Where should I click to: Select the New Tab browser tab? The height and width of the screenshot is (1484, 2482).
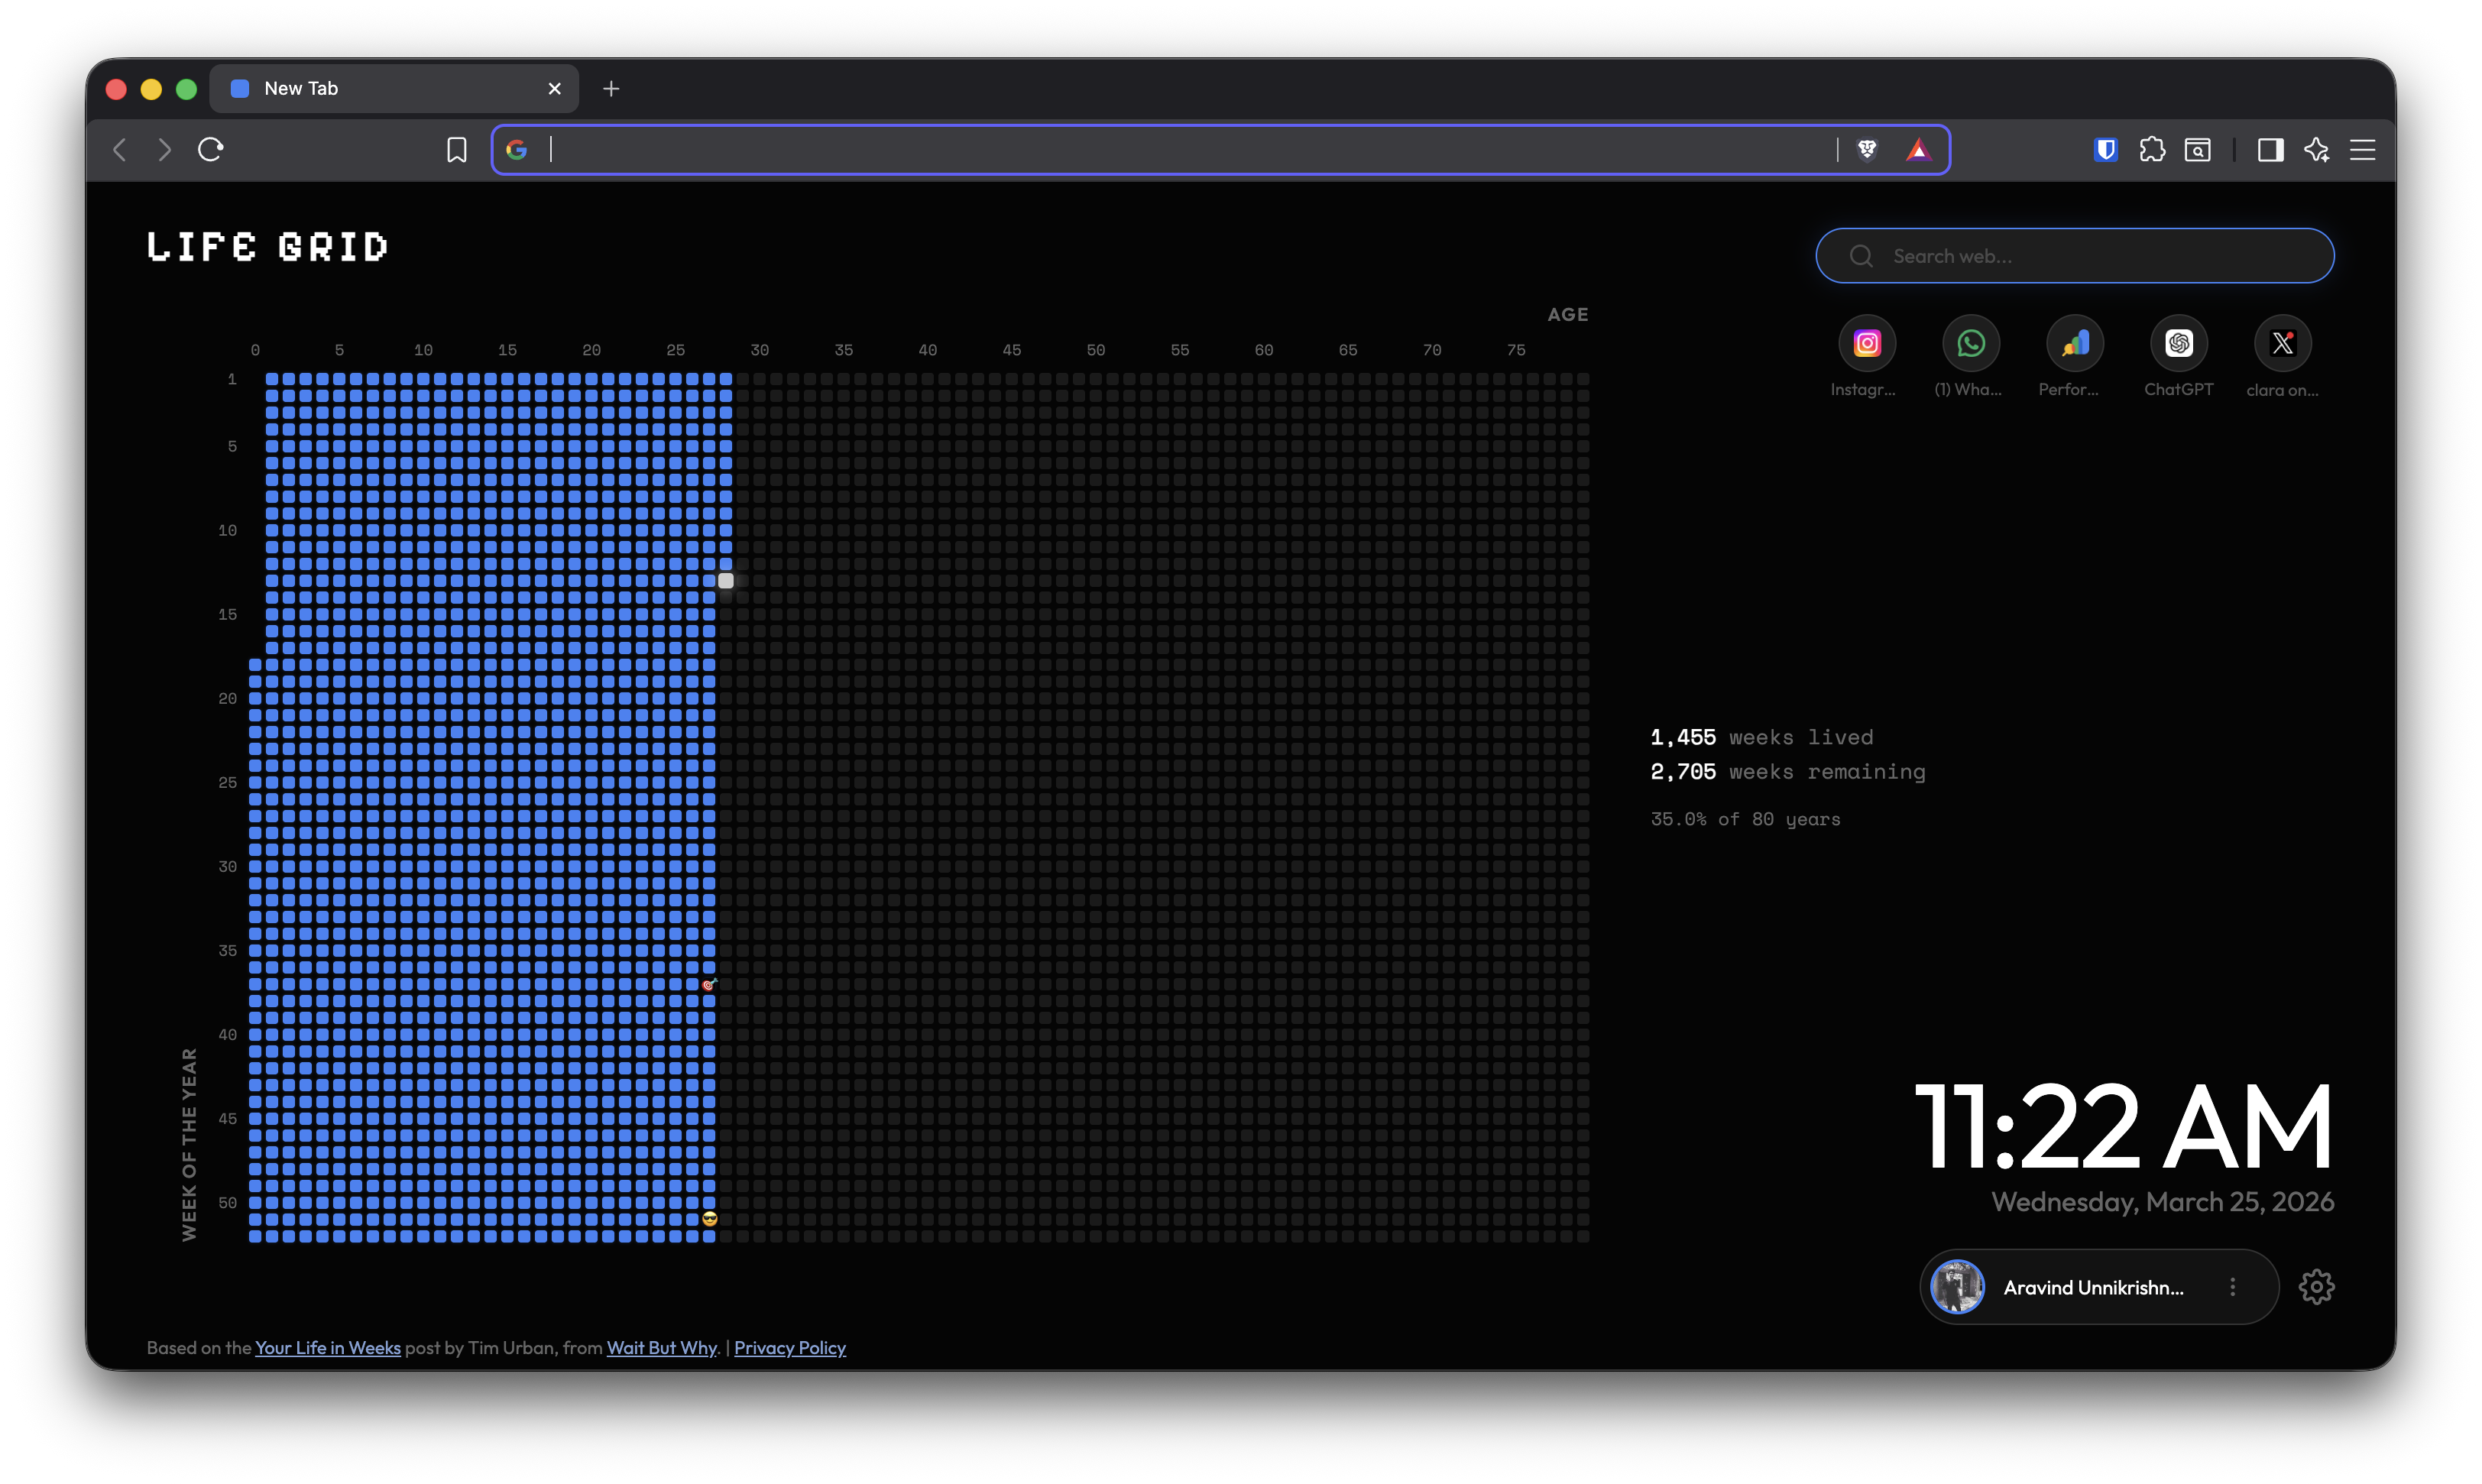tap(330, 88)
